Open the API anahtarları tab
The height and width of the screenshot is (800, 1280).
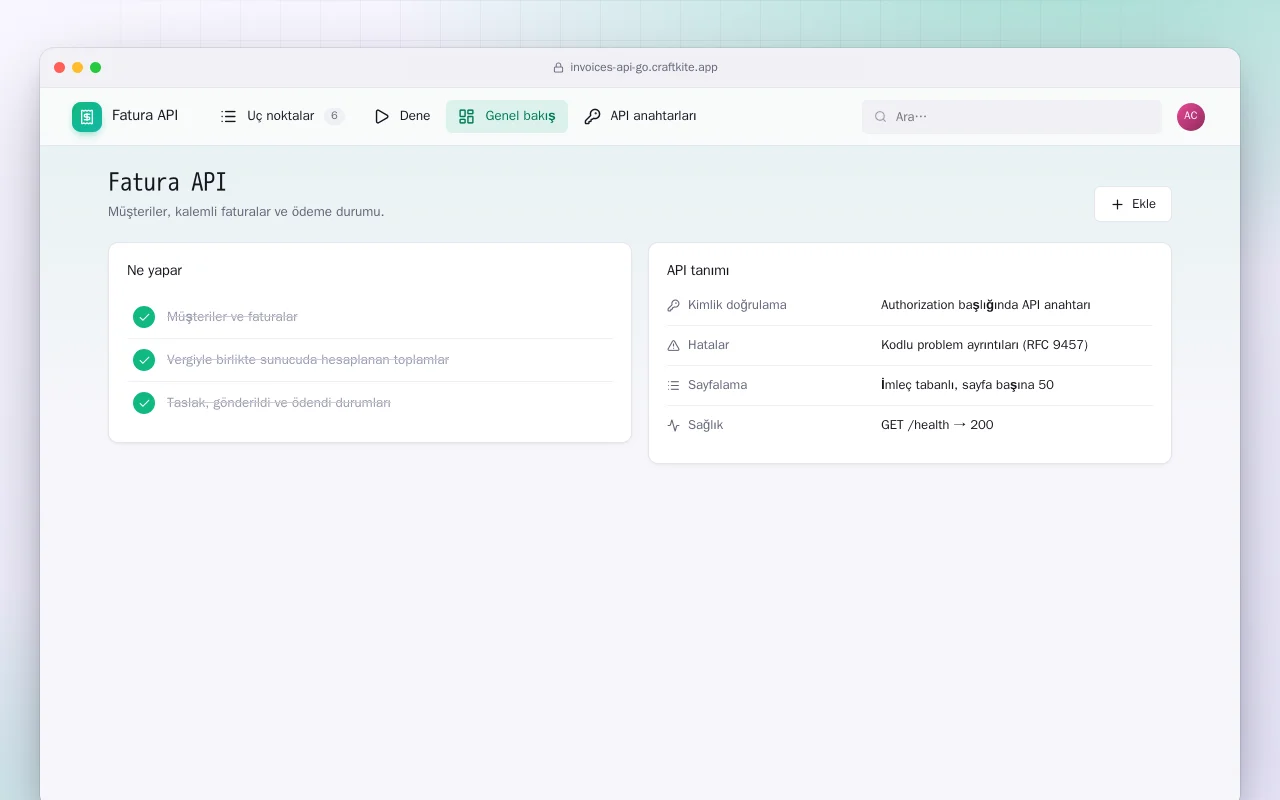coord(640,116)
